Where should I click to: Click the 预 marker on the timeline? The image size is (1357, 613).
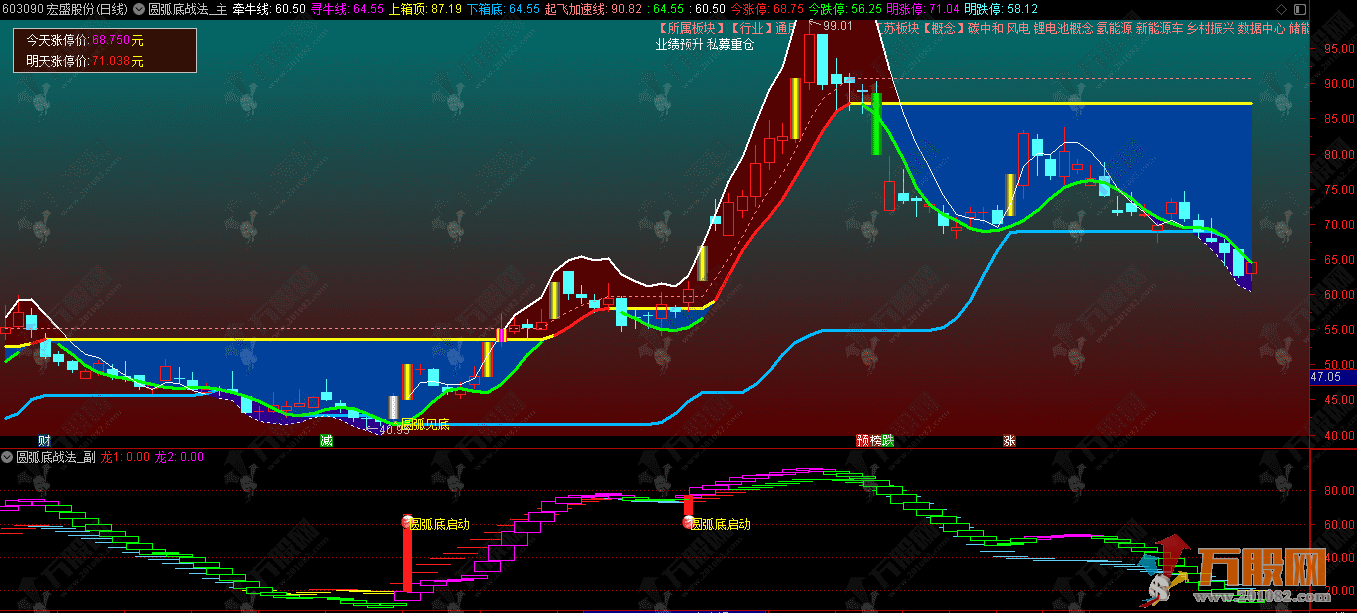tap(862, 440)
